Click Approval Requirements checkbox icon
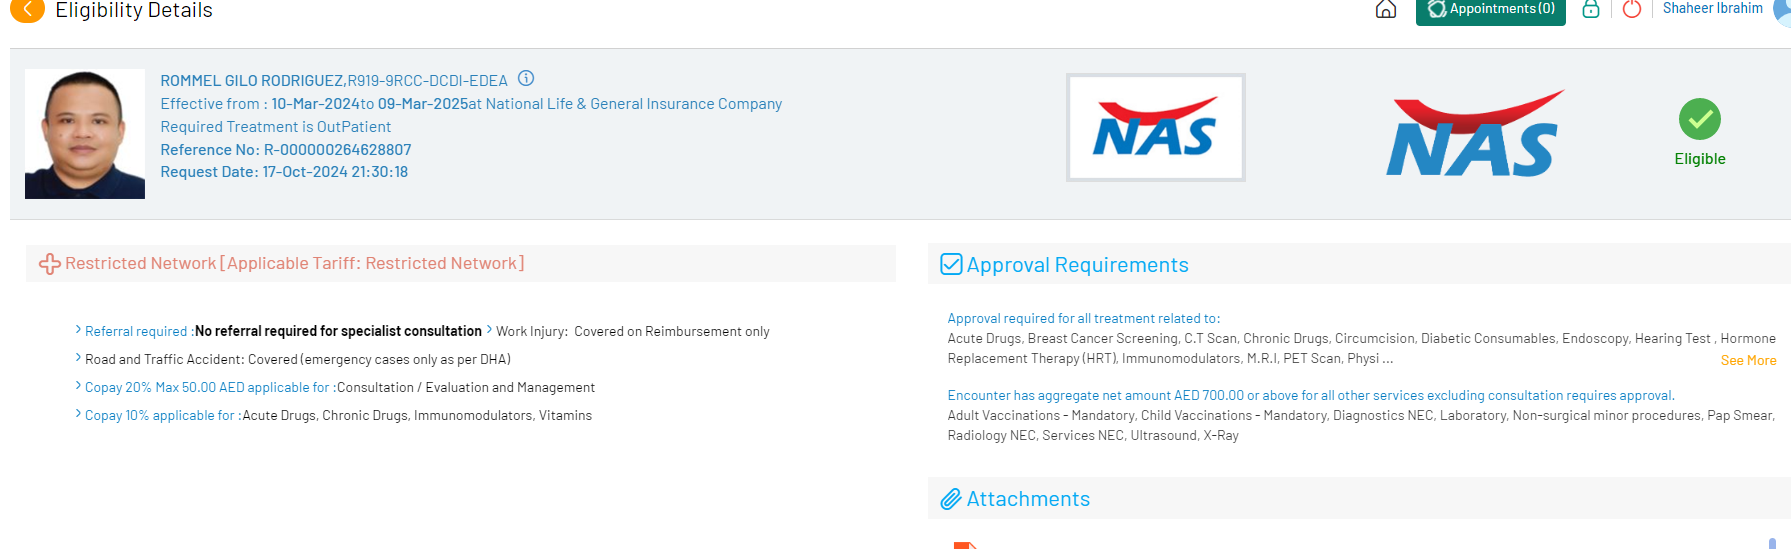Image resolution: width=1791 pixels, height=549 pixels. 951,264
